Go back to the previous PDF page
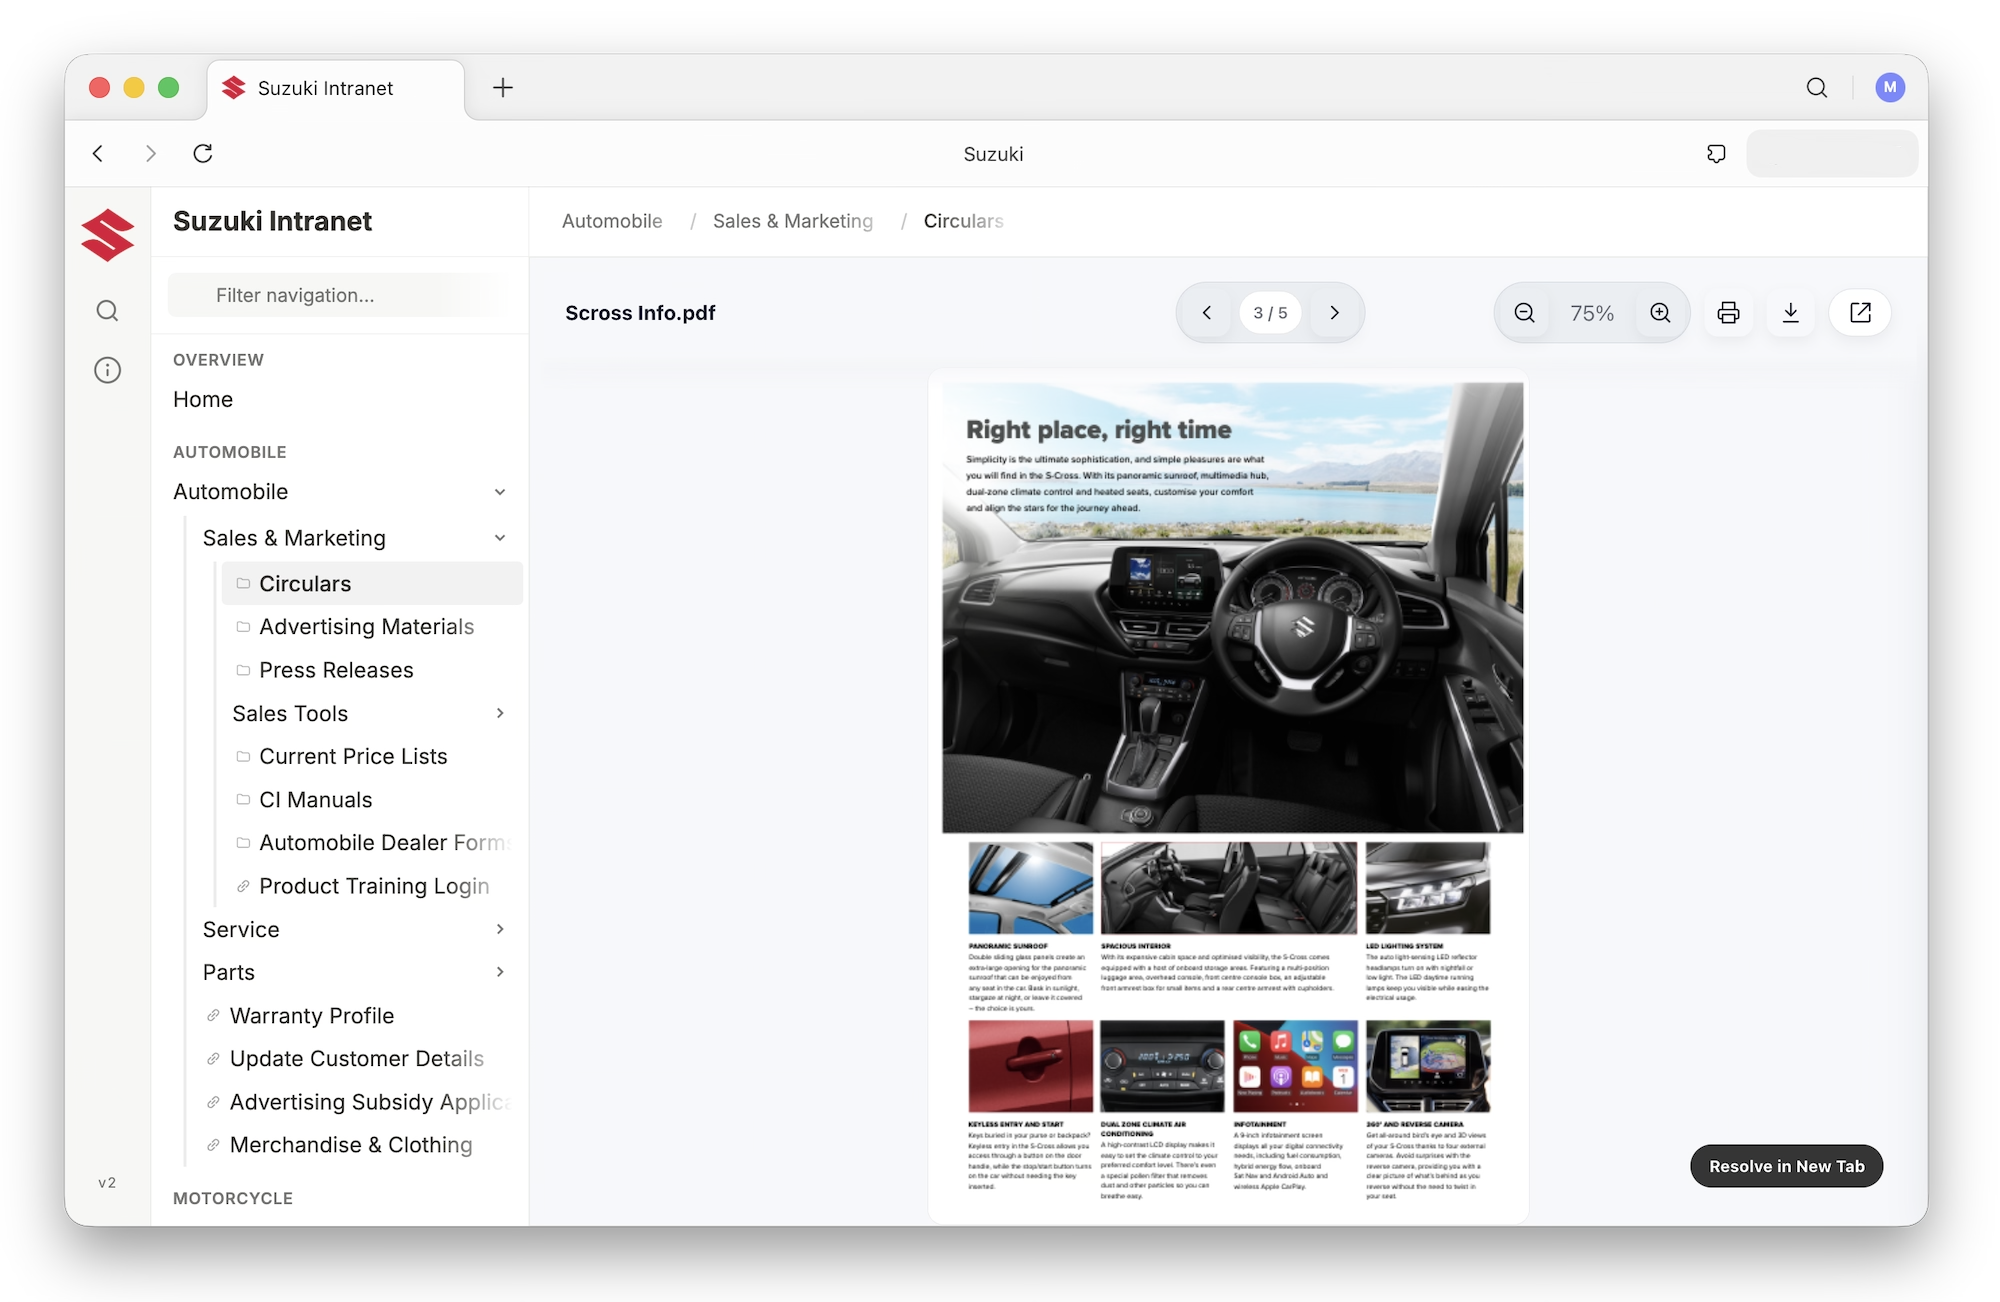 coord(1205,312)
